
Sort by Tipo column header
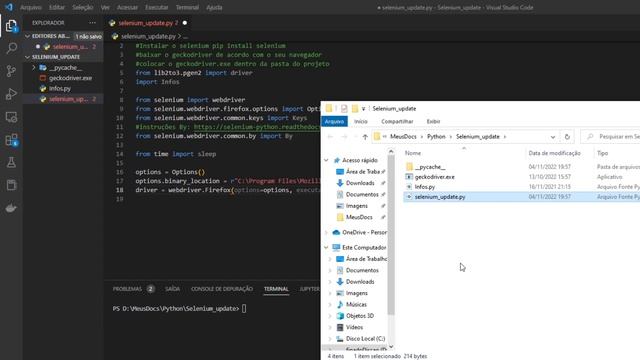[x=602, y=153]
